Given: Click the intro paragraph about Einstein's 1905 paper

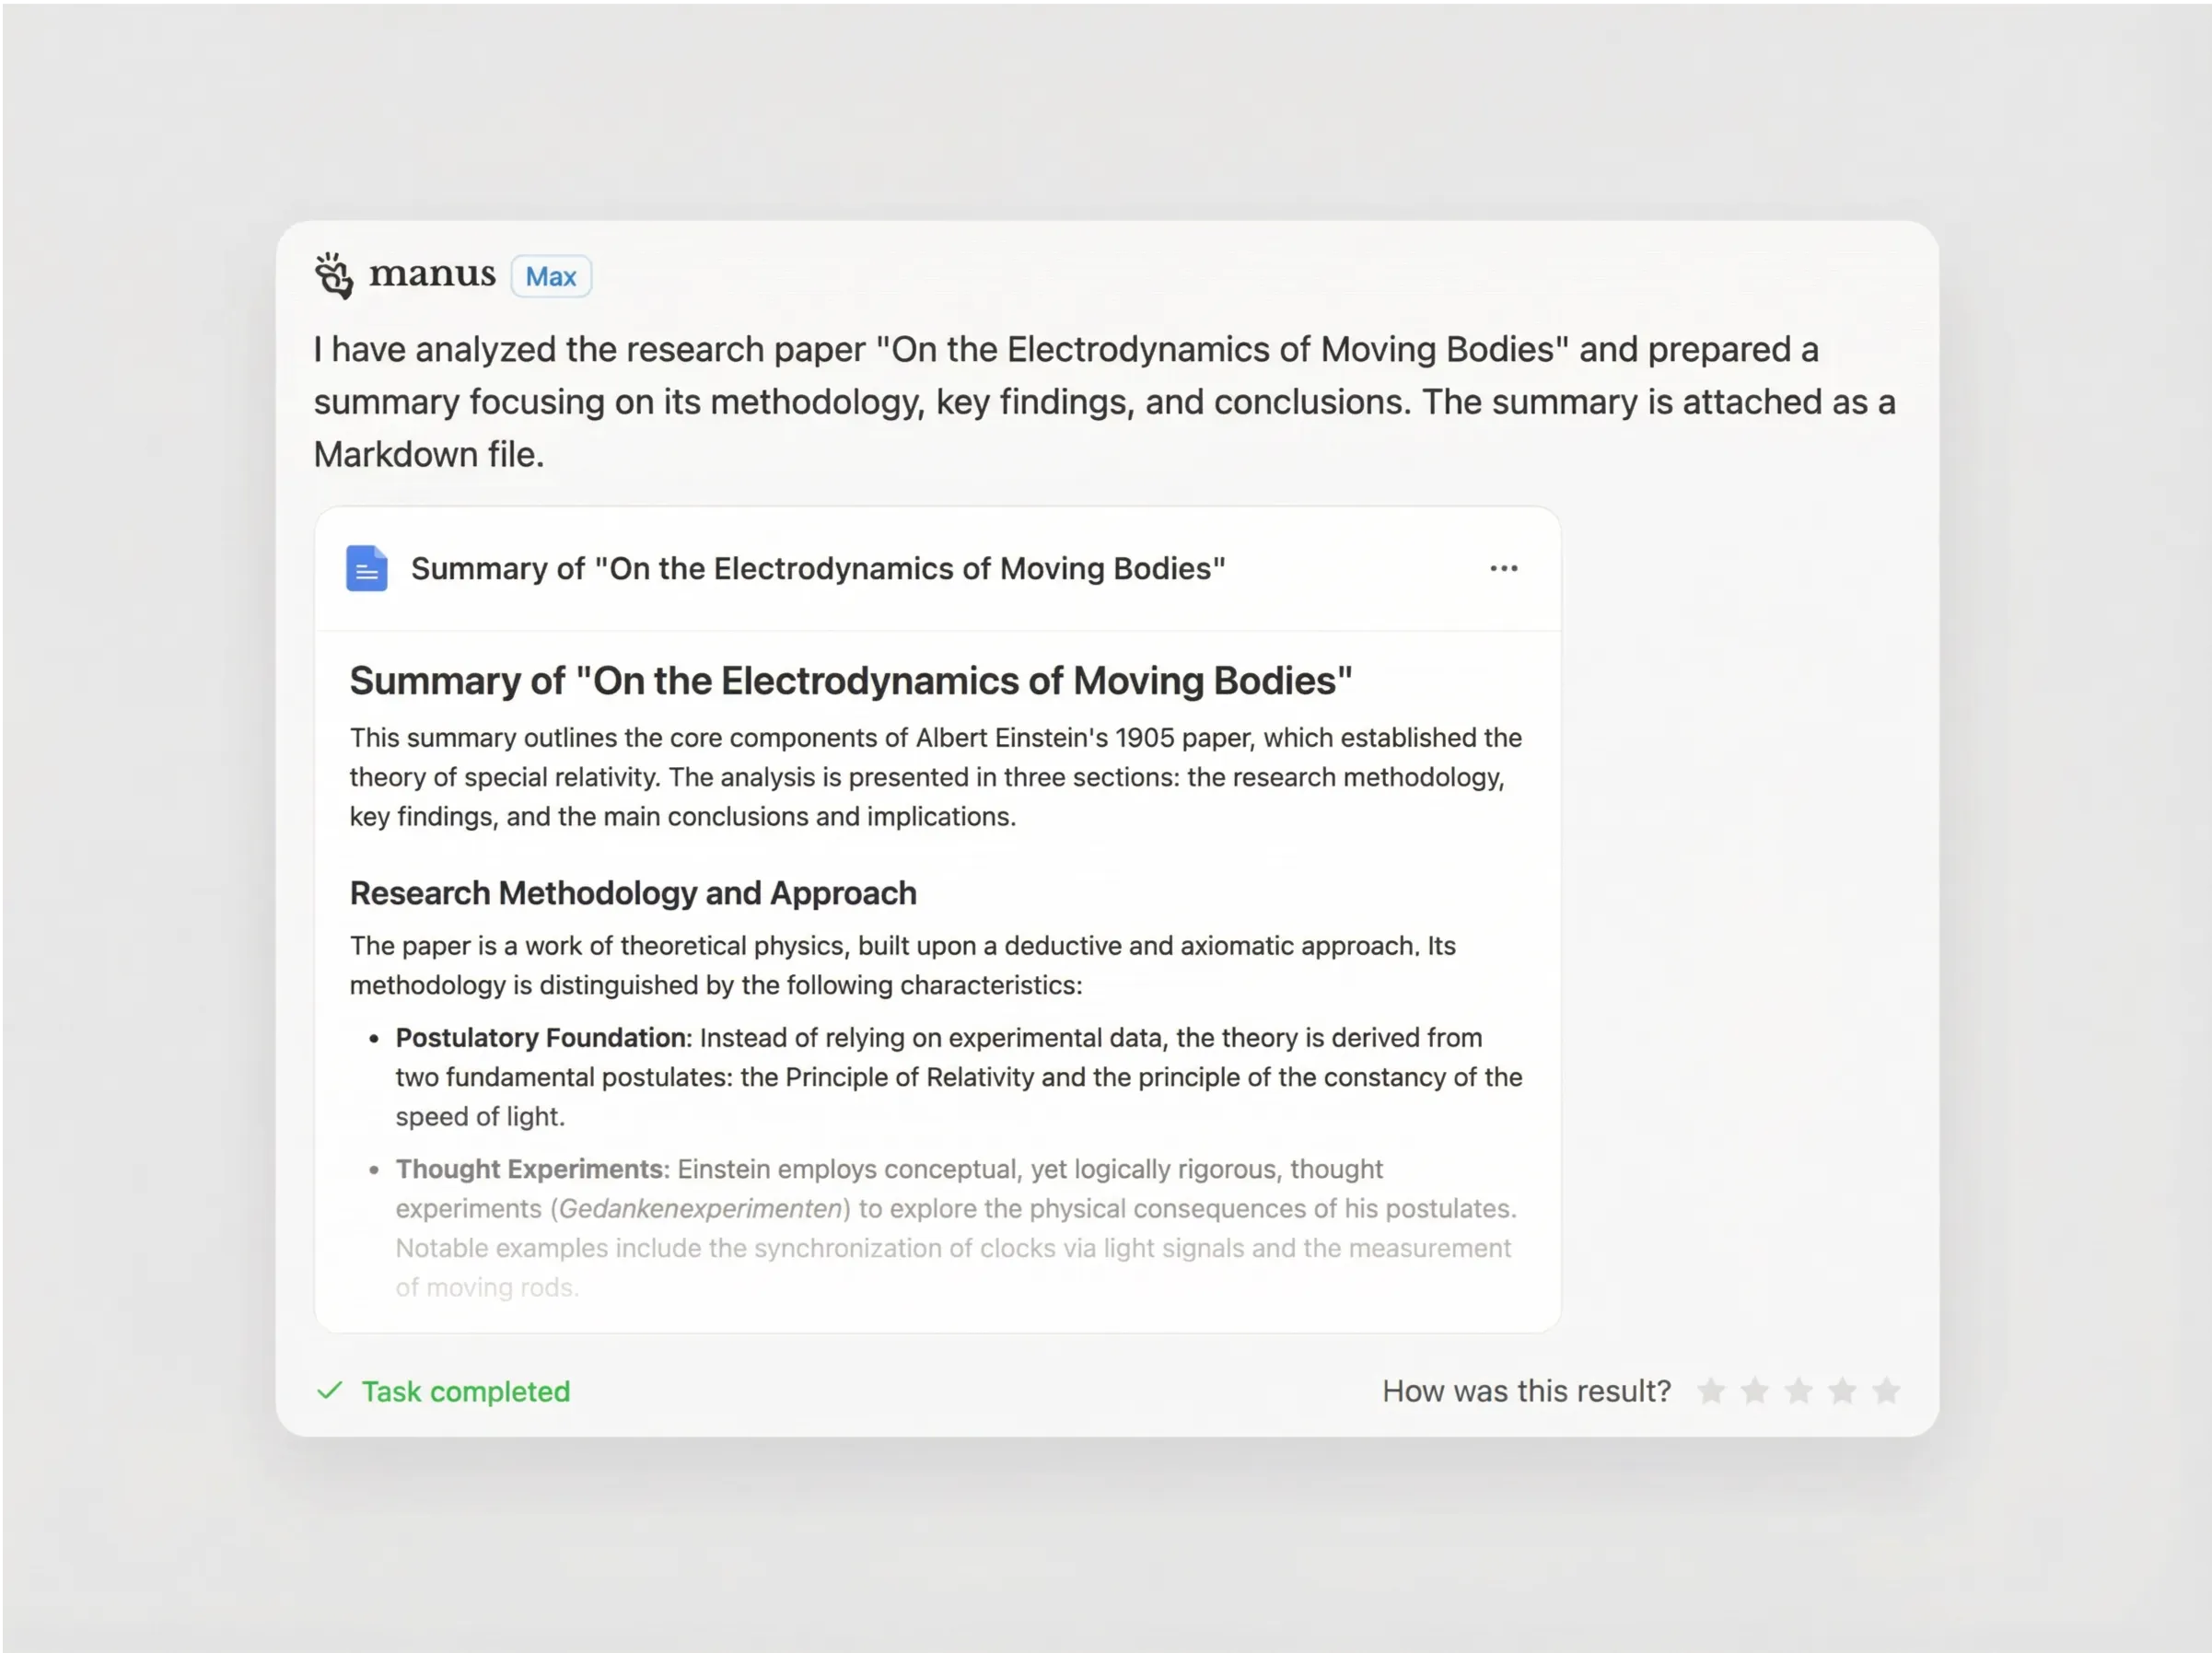Looking at the screenshot, I should click(935, 777).
